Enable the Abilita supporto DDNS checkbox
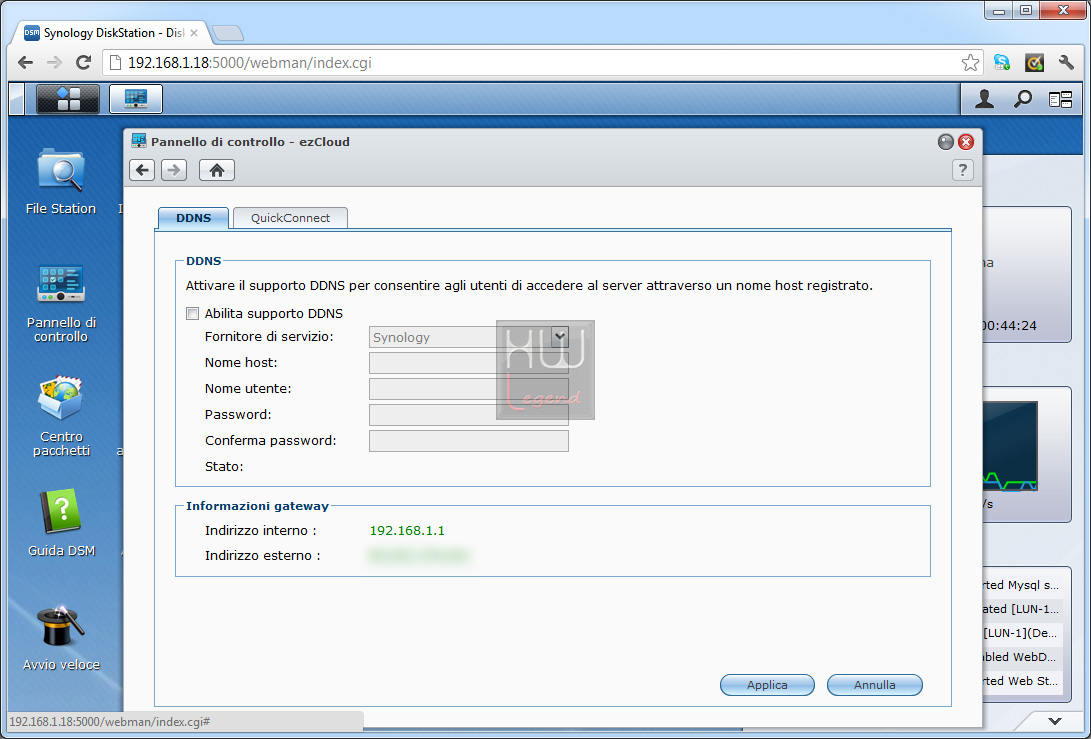Viewport: 1091px width, 739px height. point(193,314)
